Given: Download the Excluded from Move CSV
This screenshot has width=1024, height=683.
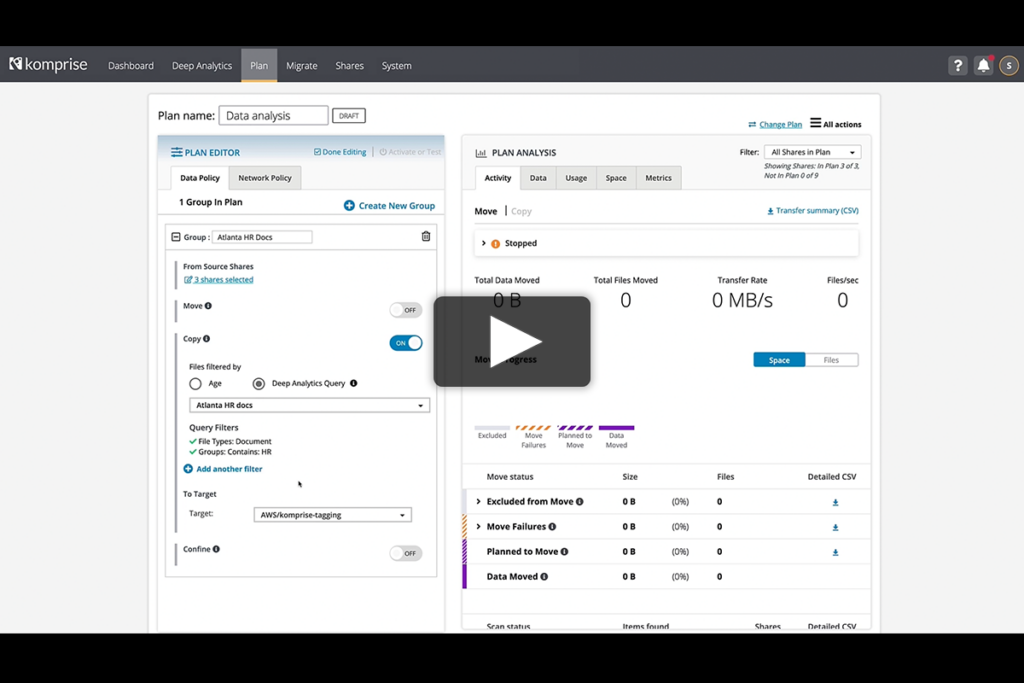Looking at the screenshot, I should pos(835,501).
